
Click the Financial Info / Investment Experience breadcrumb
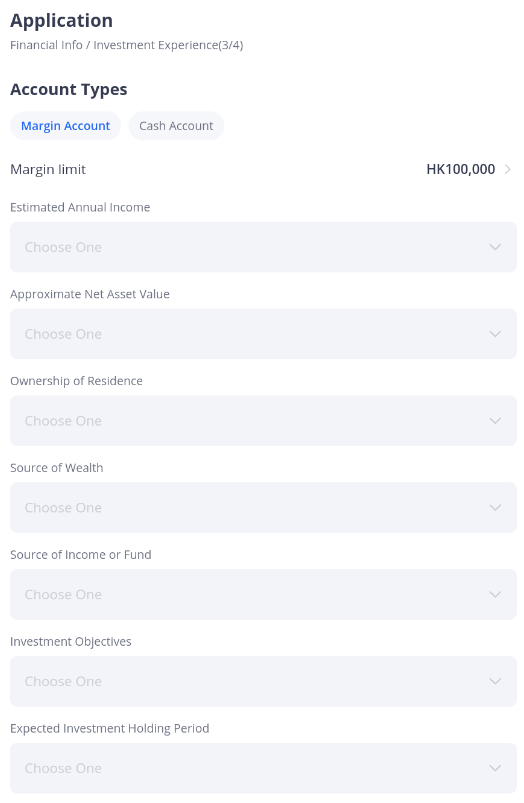click(x=127, y=46)
